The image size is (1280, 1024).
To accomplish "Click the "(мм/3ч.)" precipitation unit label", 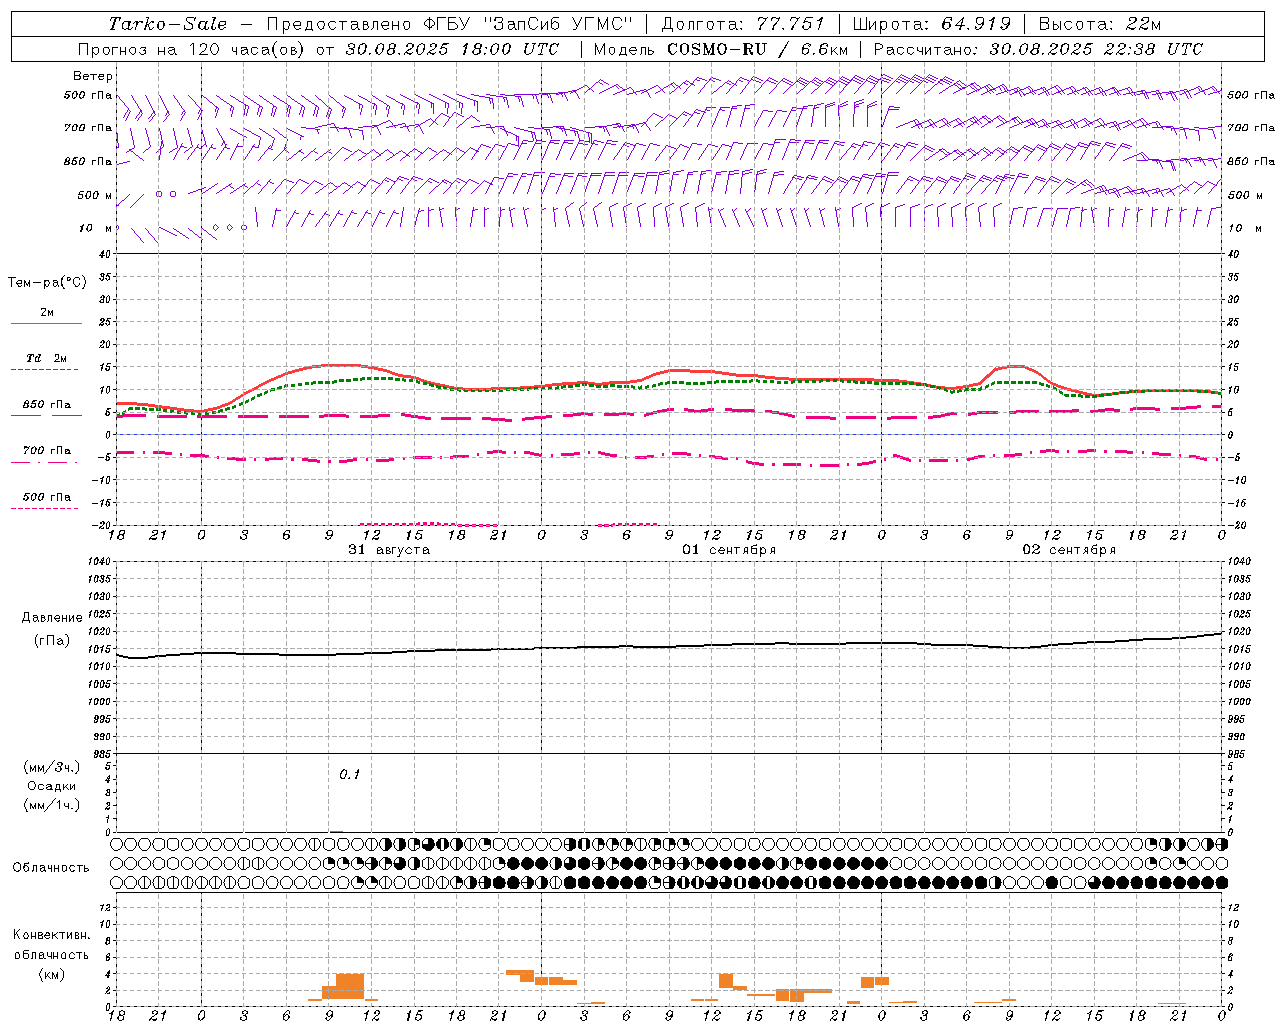I will (x=52, y=767).
